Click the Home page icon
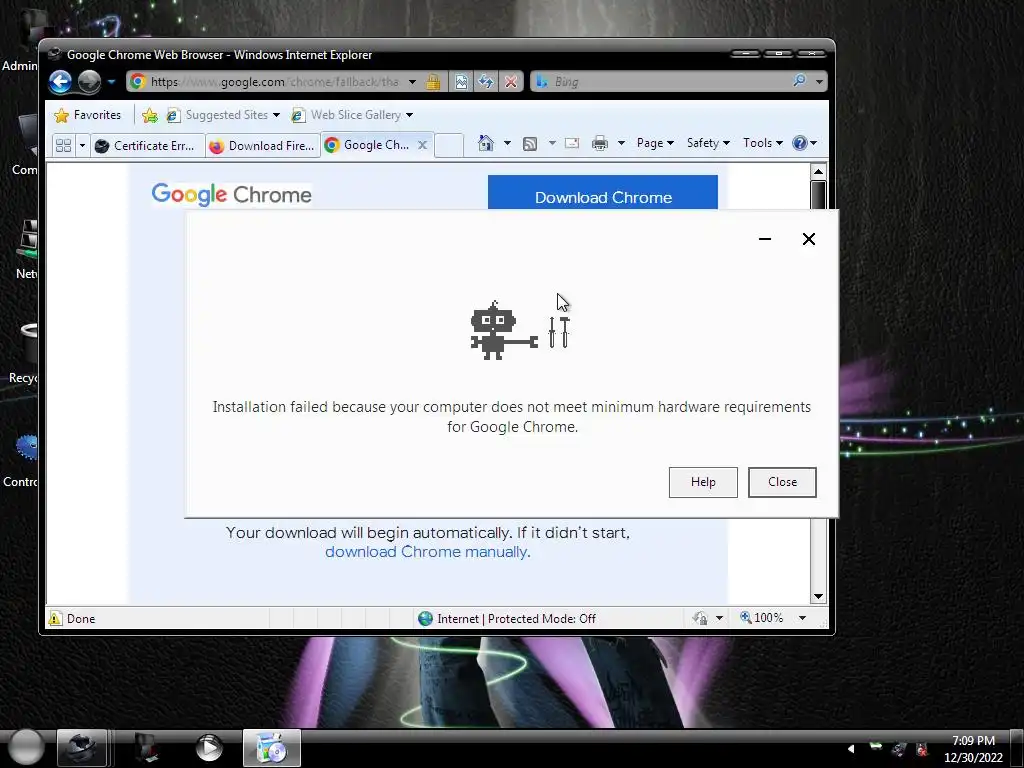Image resolution: width=1024 pixels, height=768 pixels. tap(485, 143)
